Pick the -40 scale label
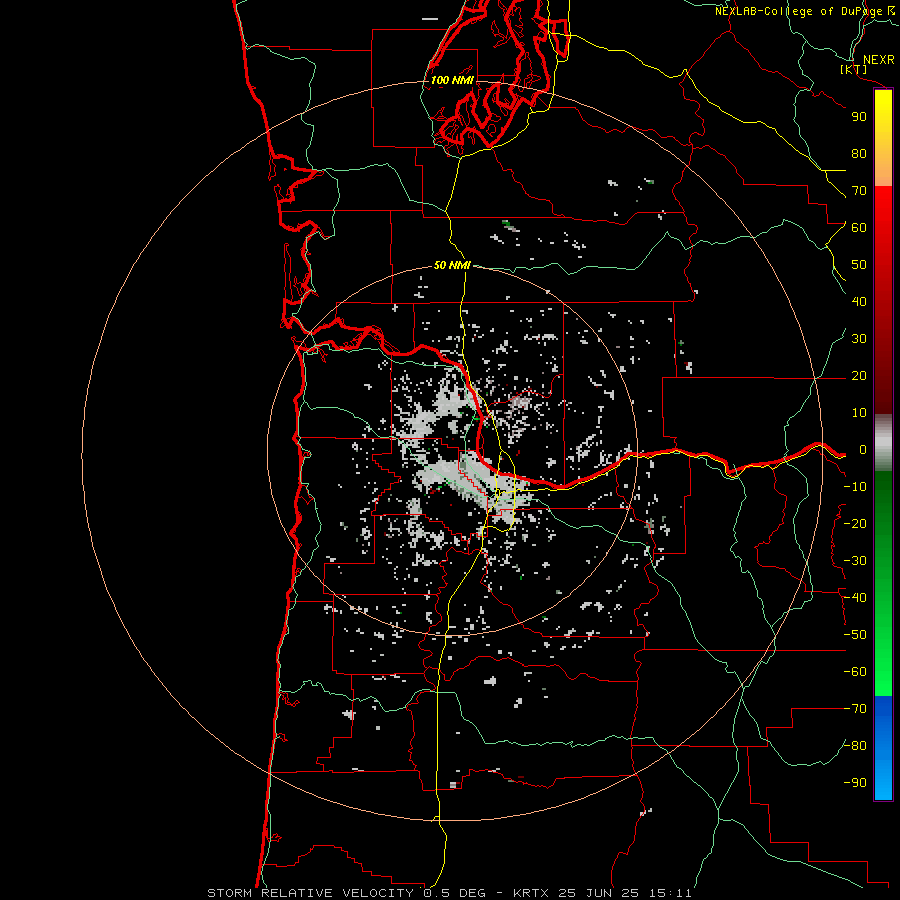This screenshot has height=900, width=900. coord(855,598)
